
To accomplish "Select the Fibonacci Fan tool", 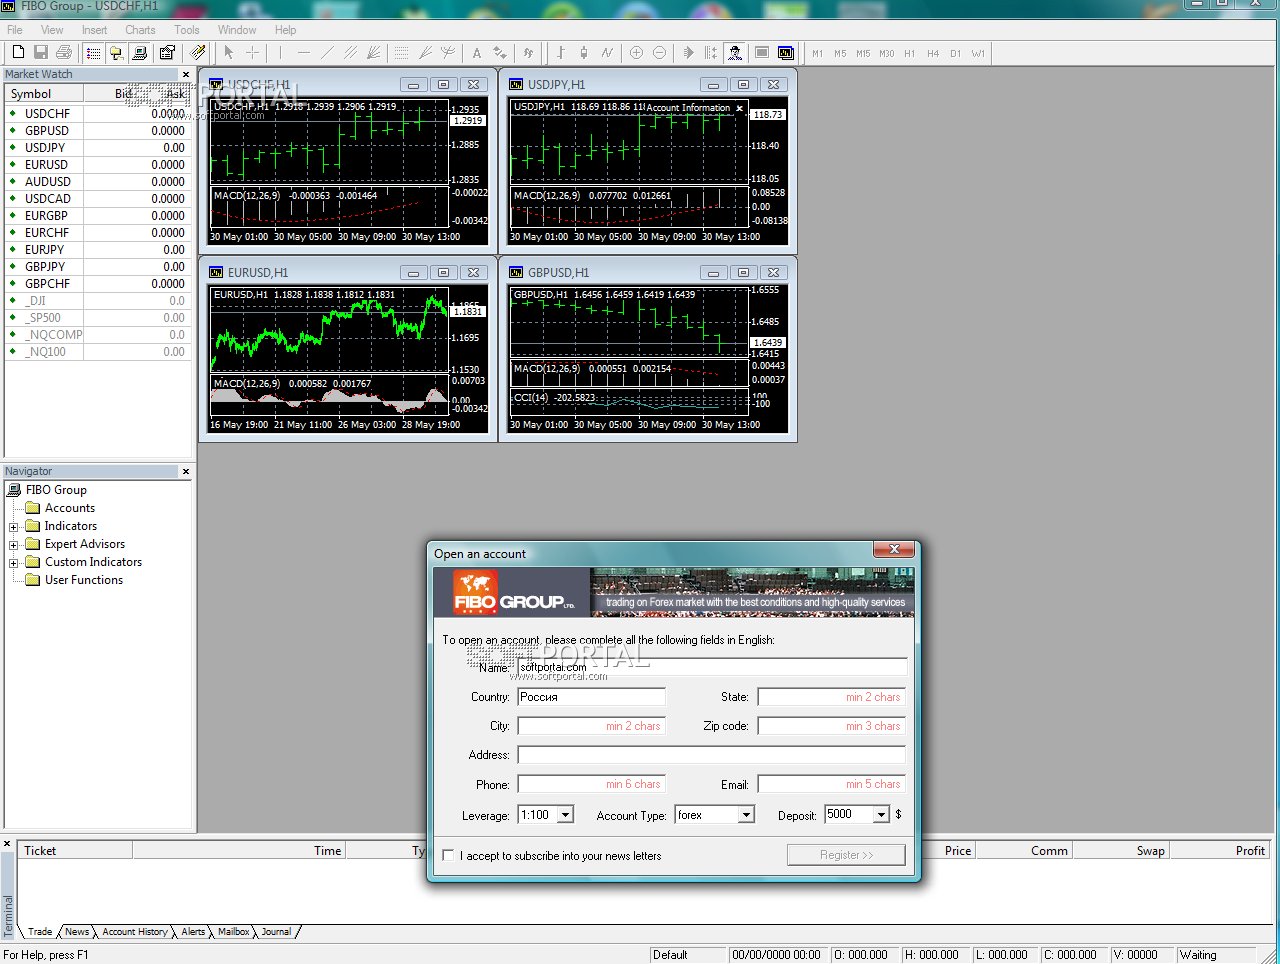I will [425, 52].
